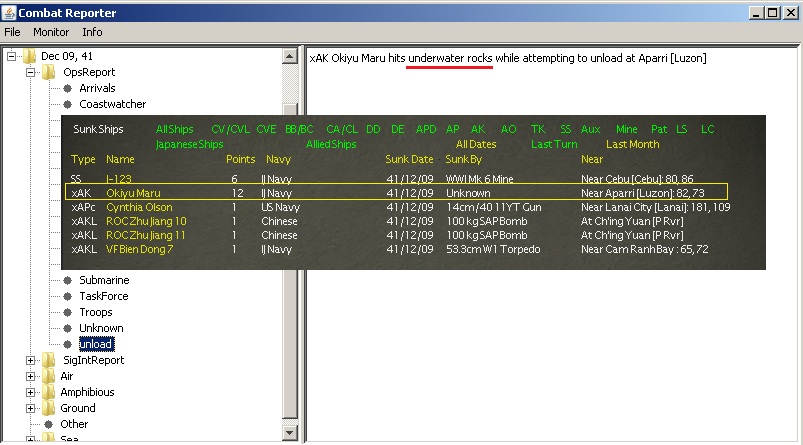Image resolution: width=803 pixels, height=445 pixels.
Task: Filter sunk ships by All Ships
Action: (x=175, y=129)
